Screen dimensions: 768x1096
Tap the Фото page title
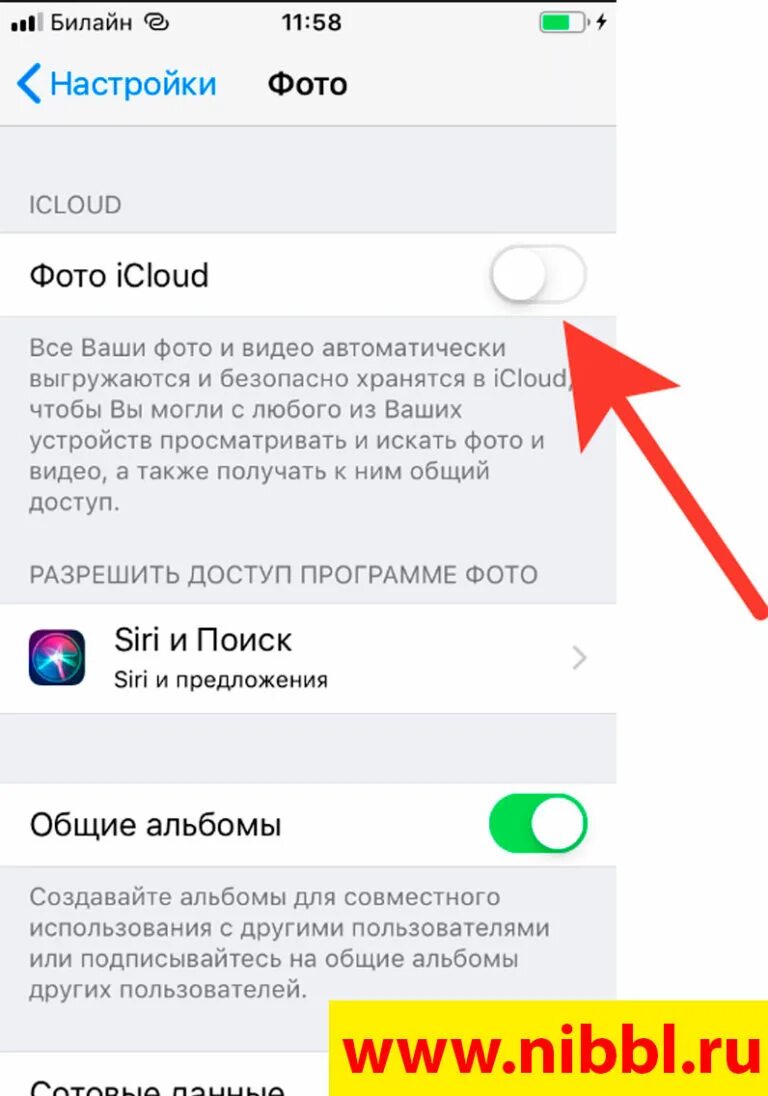(307, 84)
